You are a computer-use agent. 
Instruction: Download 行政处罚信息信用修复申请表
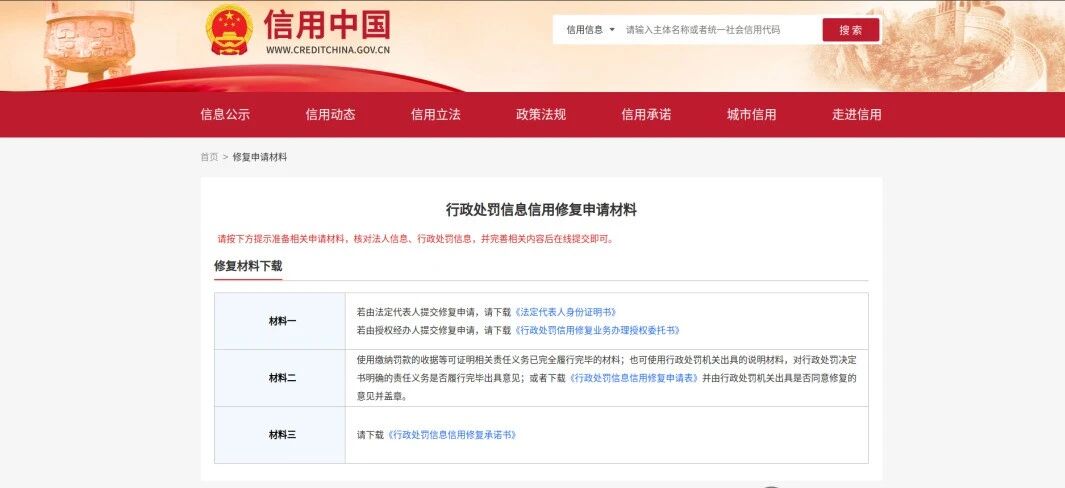pyautogui.click(x=634, y=378)
